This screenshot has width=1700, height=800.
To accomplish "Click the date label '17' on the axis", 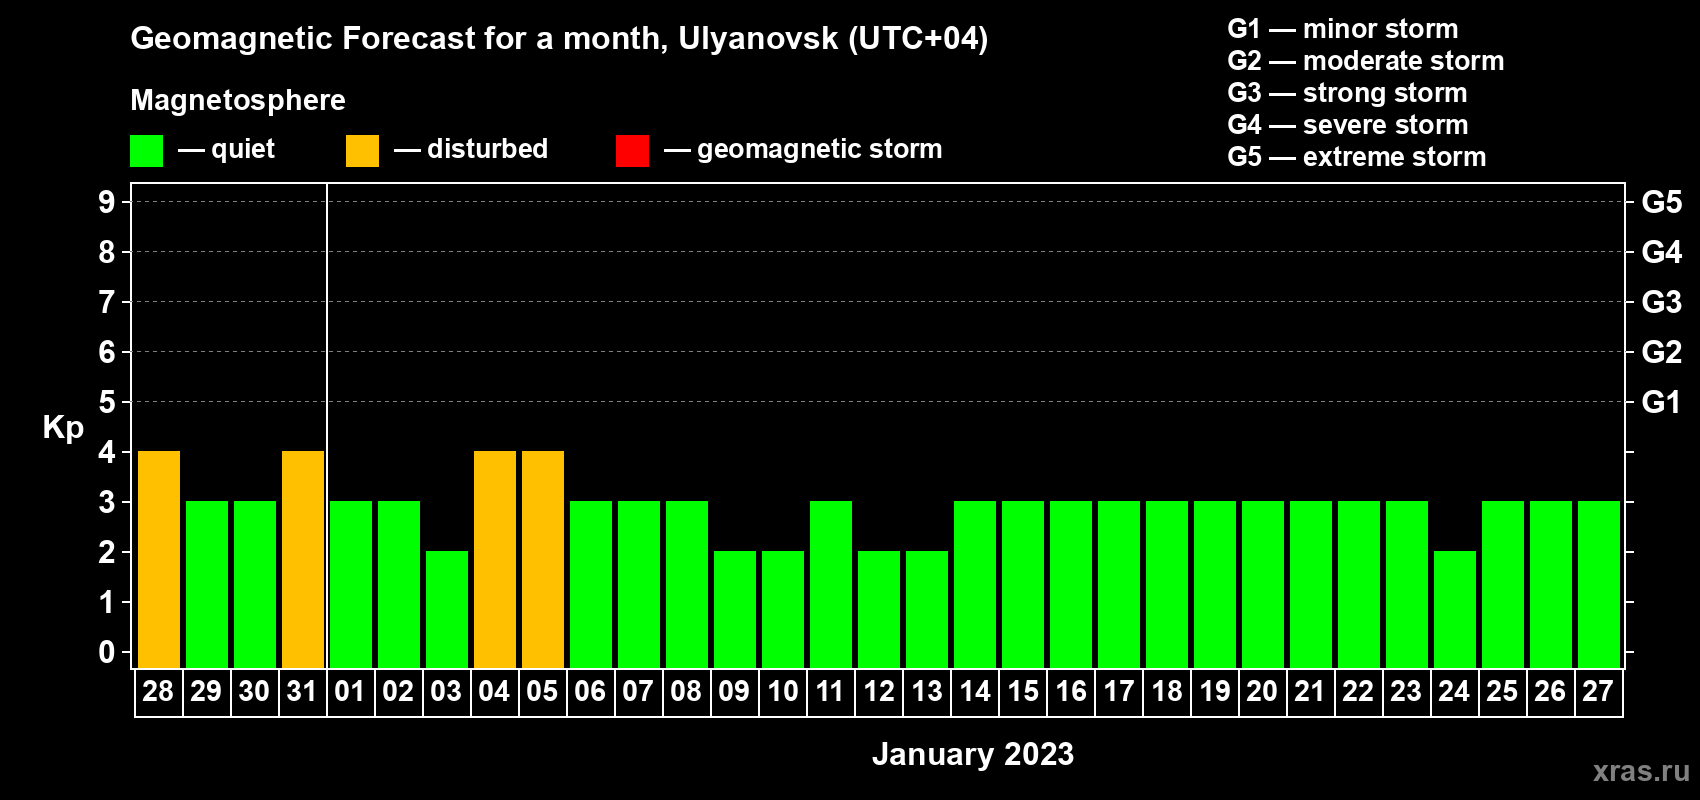I will pyautogui.click(x=1118, y=692).
